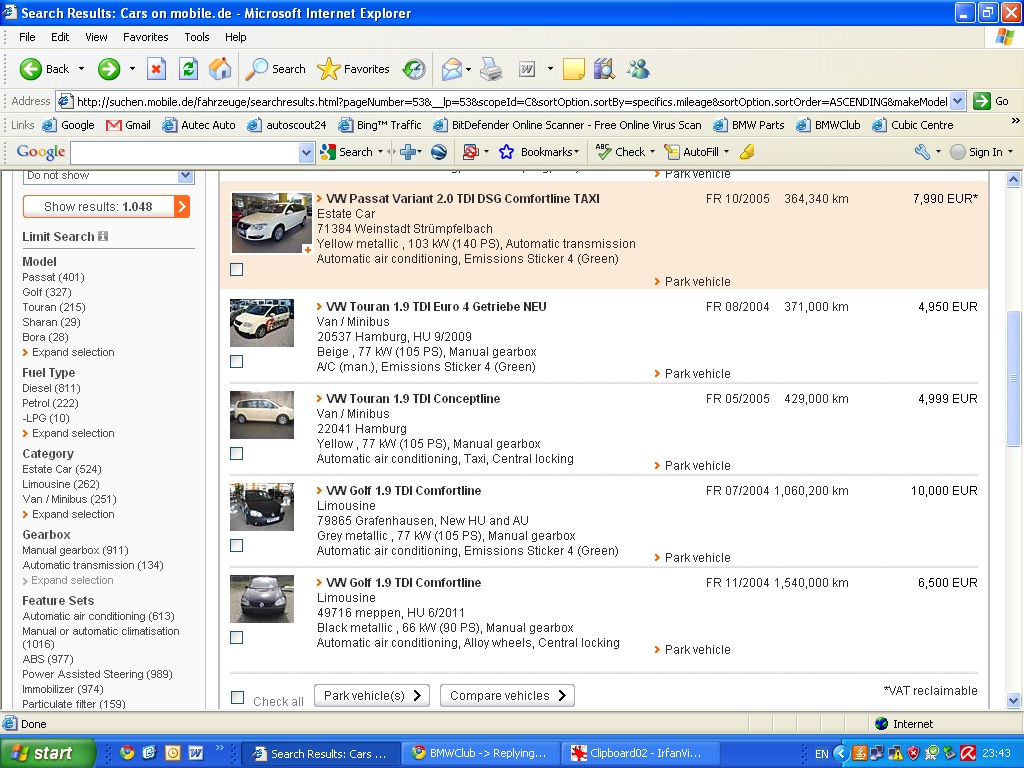Print the page using printer icon
Viewport: 1024px width, 768px height.
(491, 69)
